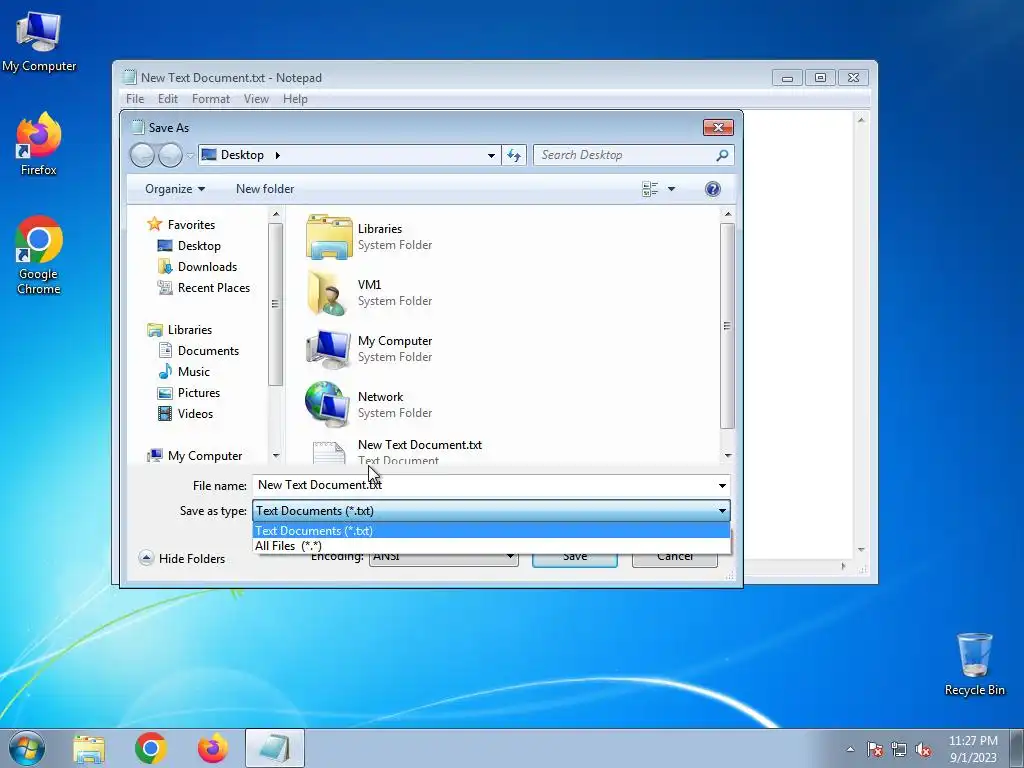Viewport: 1024px width, 768px height.
Task: Open the Notepad Edit menu
Action: pos(168,99)
